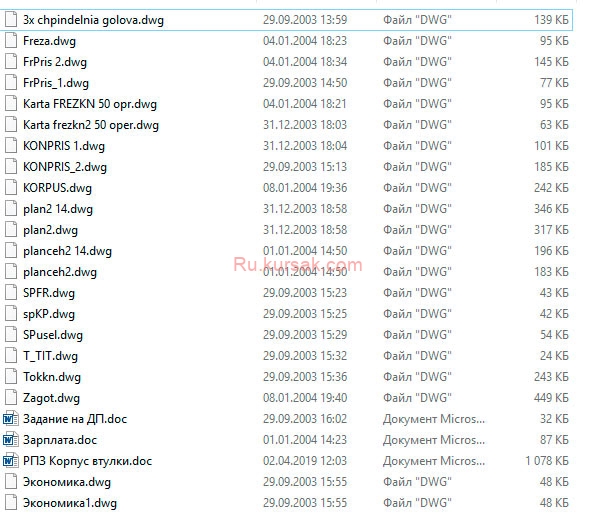Click Word icon of РПЗ Корпус втулки.doc

point(10,461)
